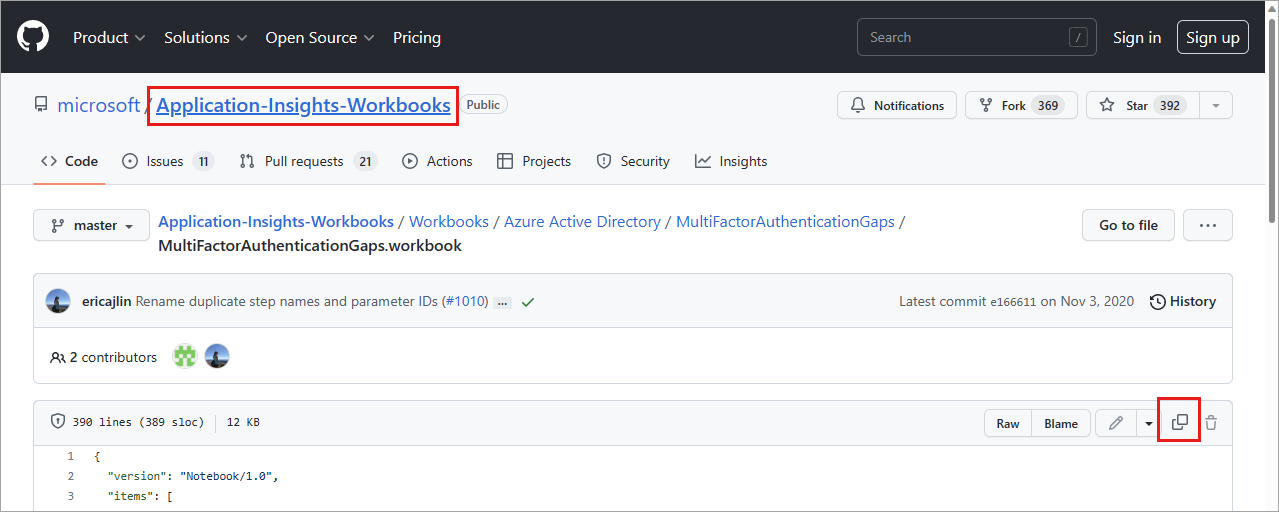
Task: Click the Search input field
Action: coord(960,38)
